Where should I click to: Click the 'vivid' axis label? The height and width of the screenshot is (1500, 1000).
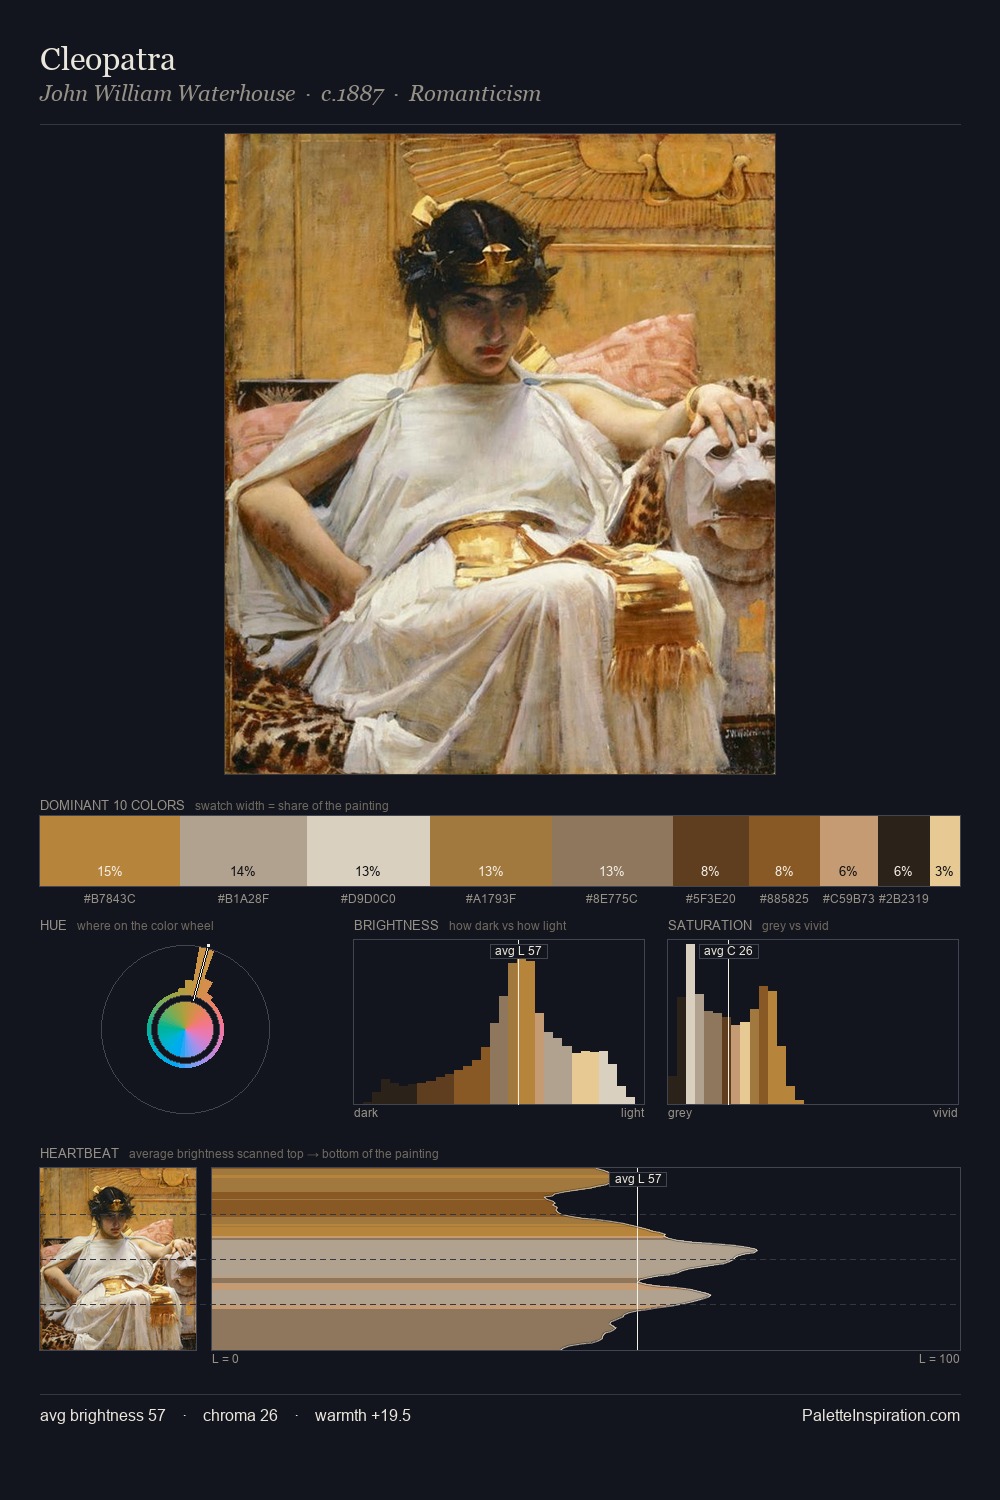coord(945,1113)
